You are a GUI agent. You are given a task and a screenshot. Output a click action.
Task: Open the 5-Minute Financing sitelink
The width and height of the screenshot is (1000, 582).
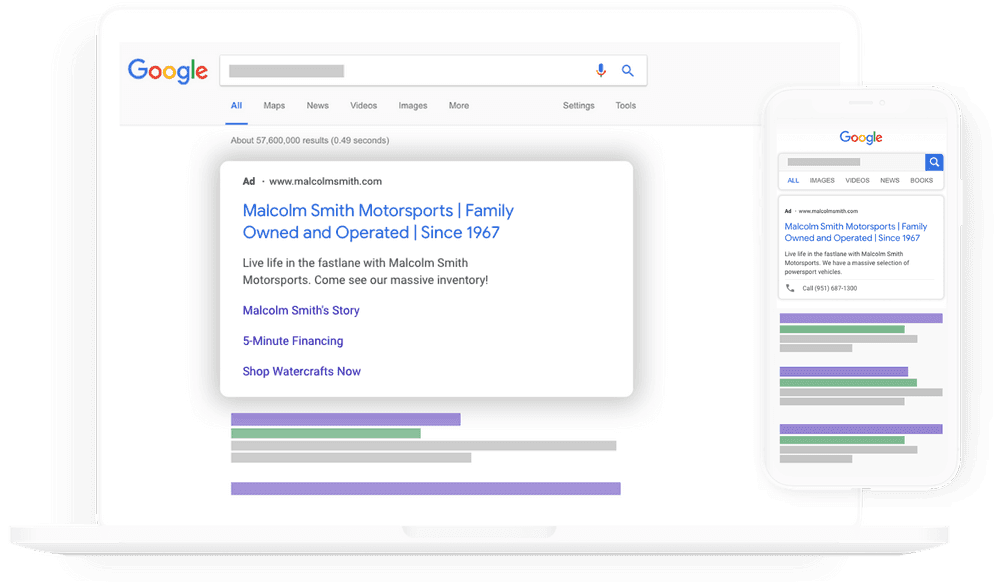tap(293, 341)
